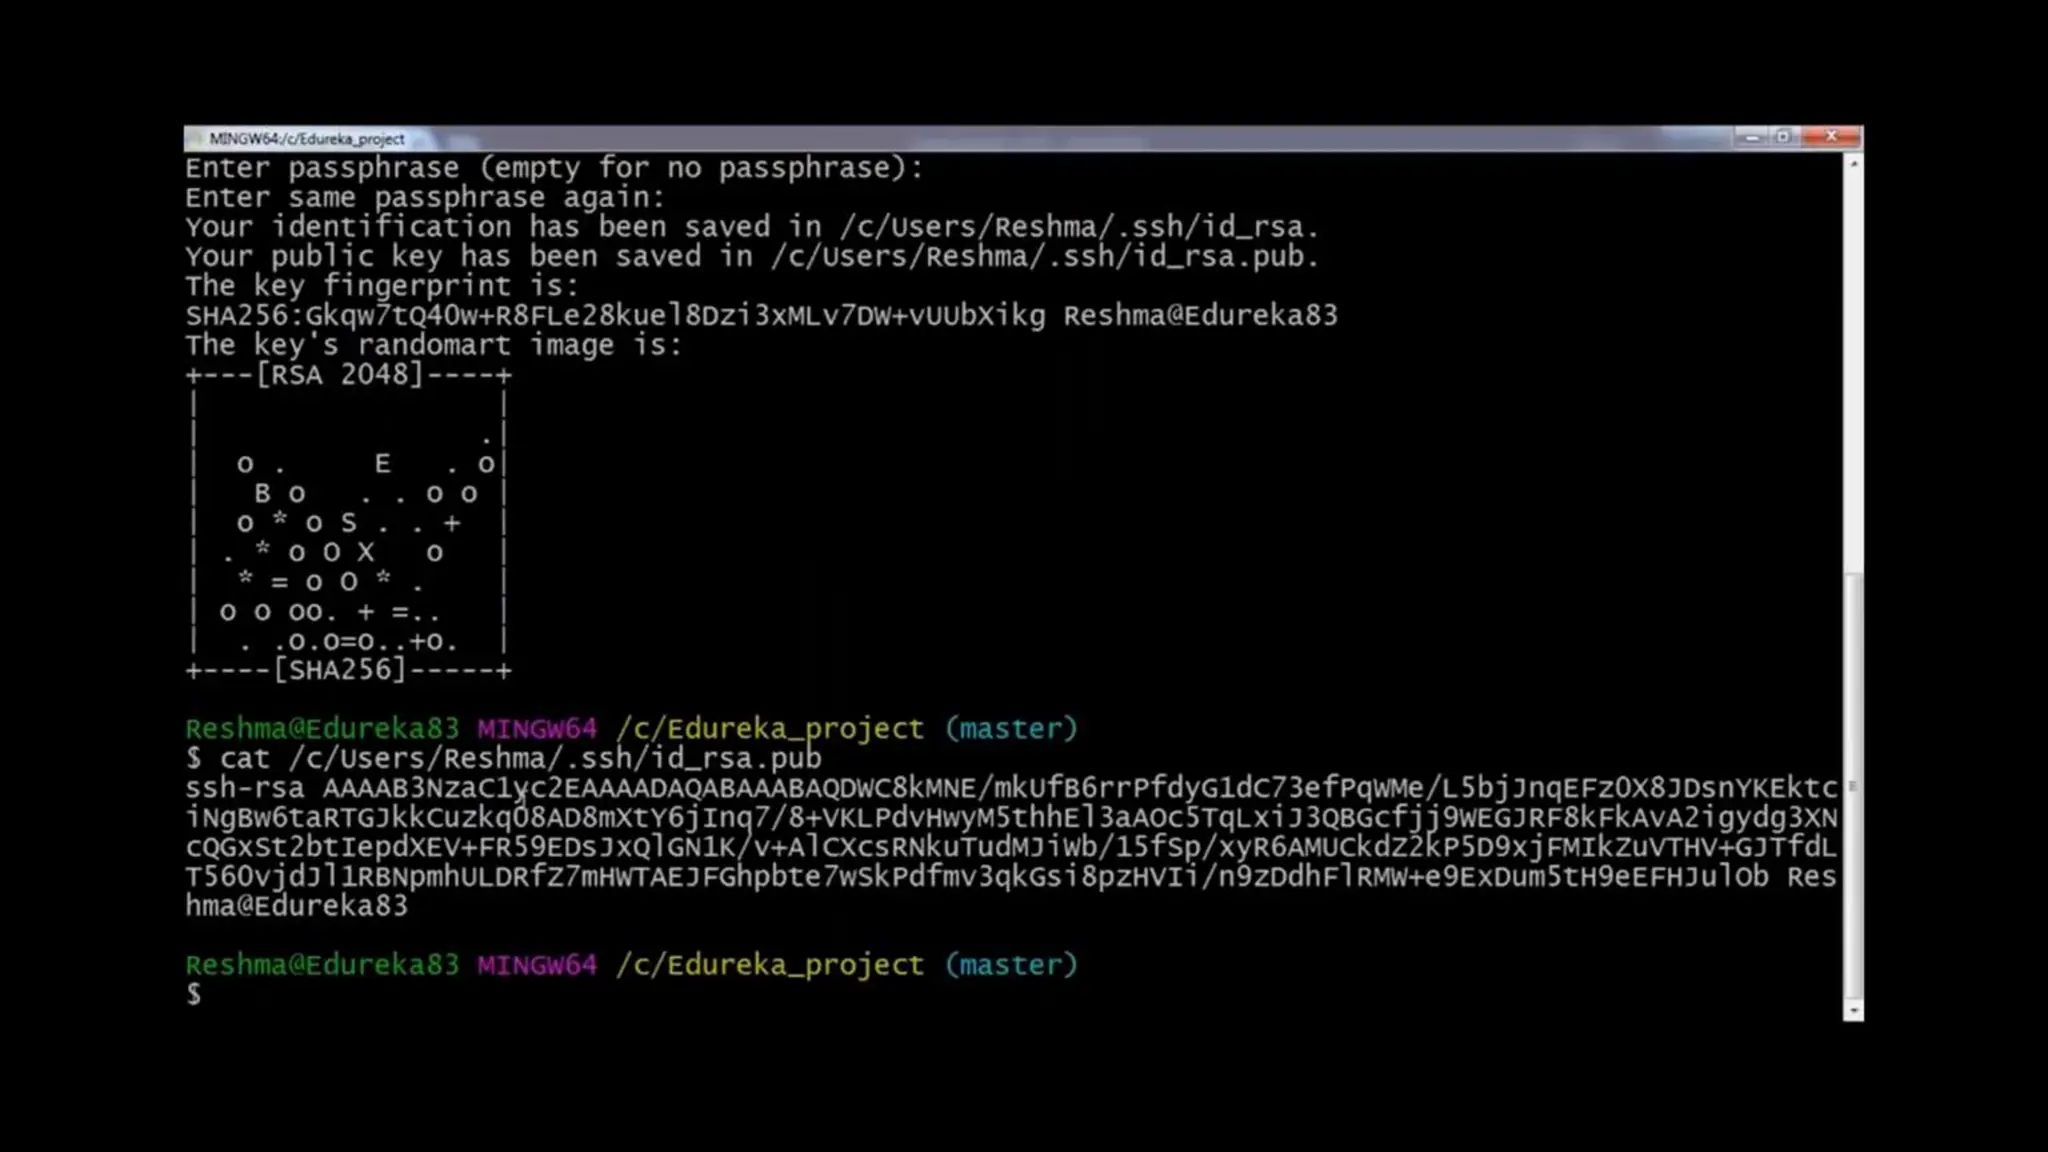The width and height of the screenshot is (2048, 1152).
Task: Click the randomart row containing 'B o'
Action: 348,494
